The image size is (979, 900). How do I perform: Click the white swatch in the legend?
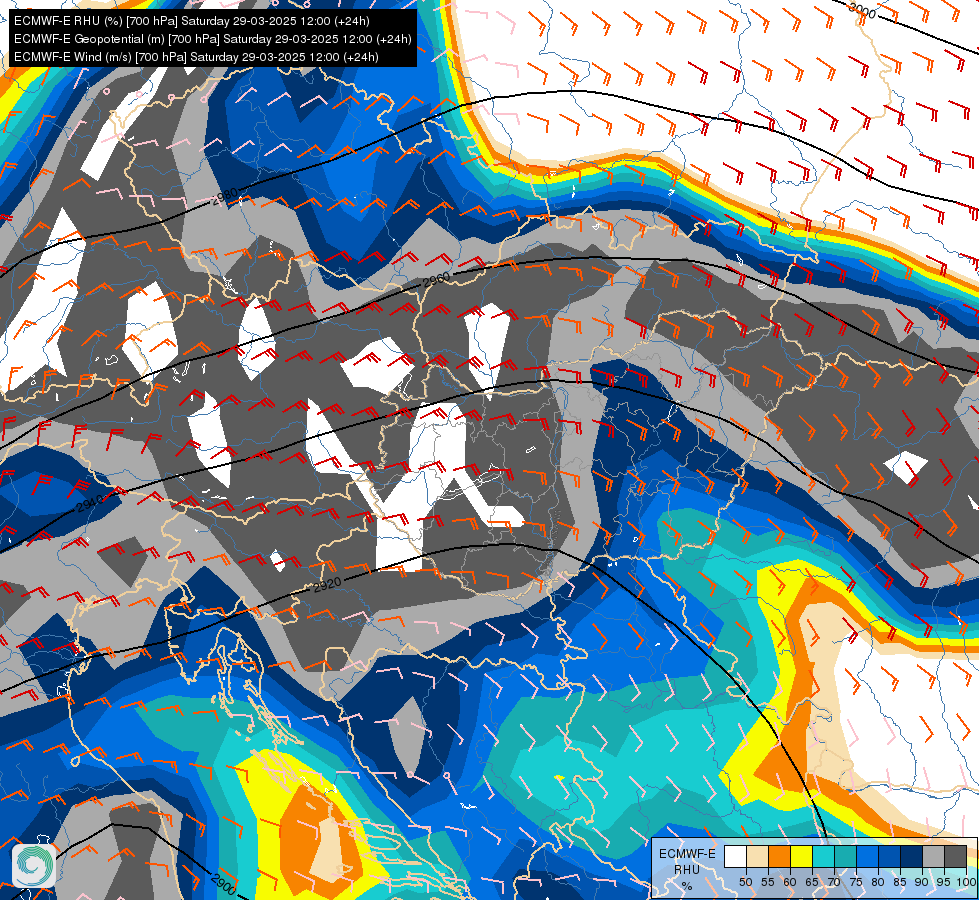pos(735,856)
